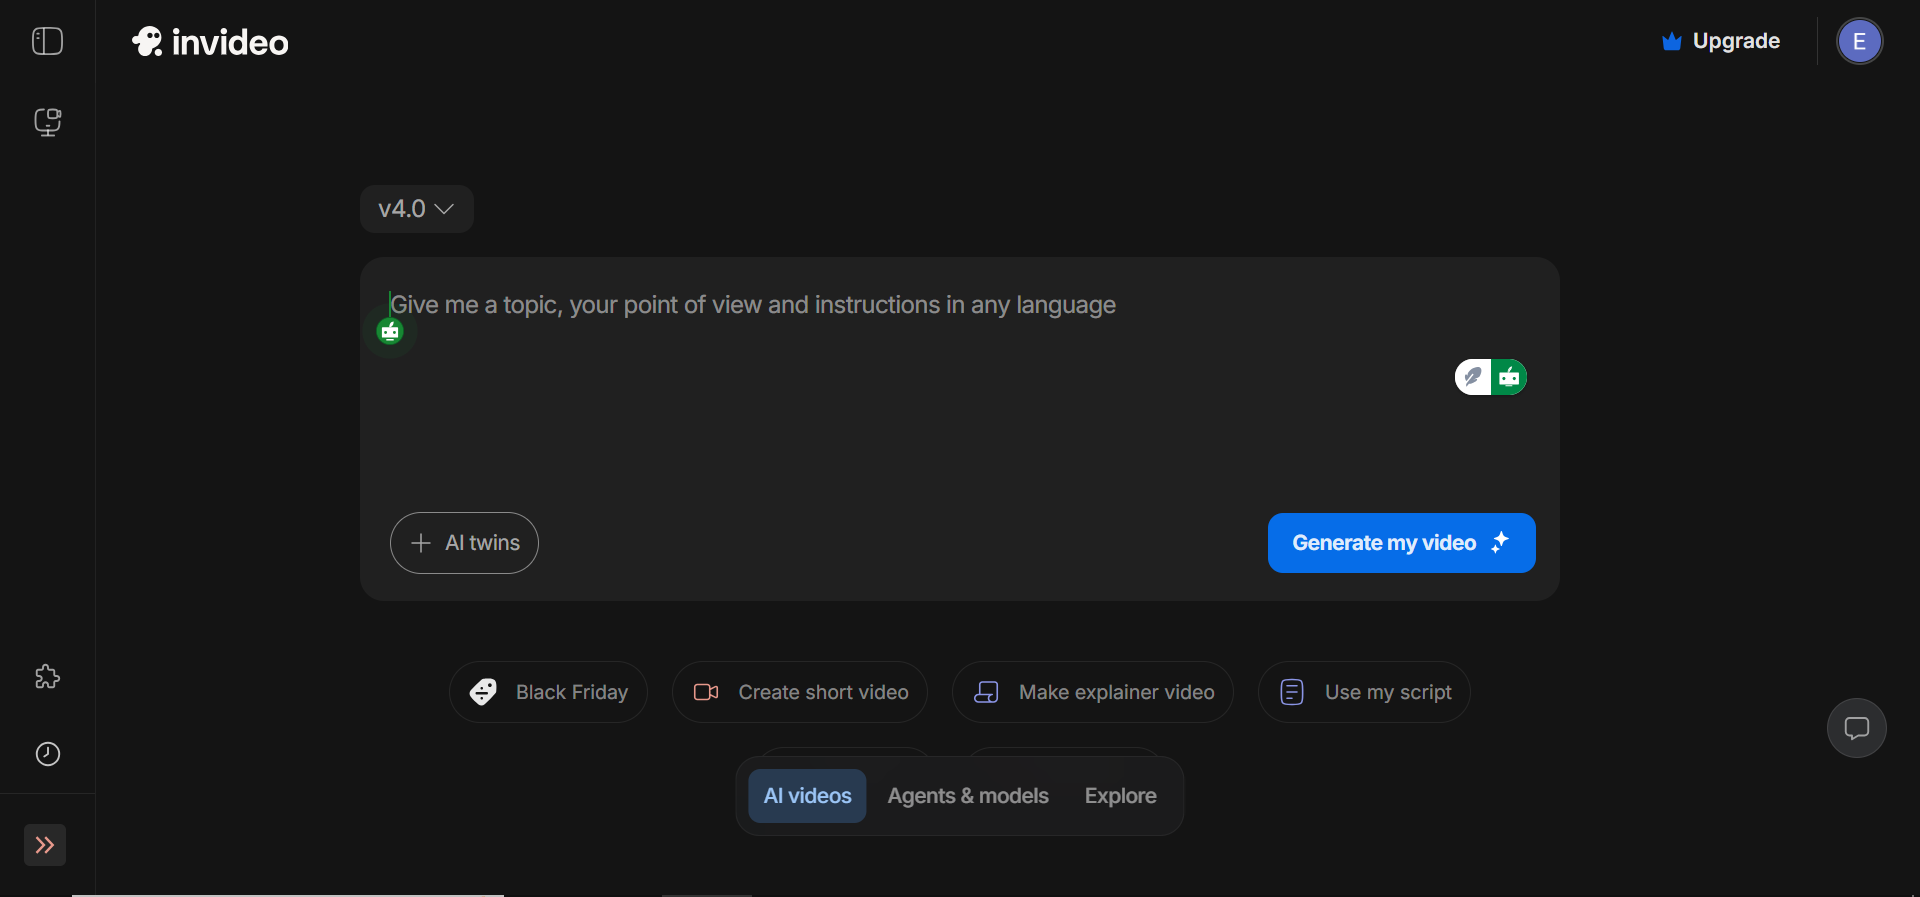Switch to Agents & models tab
Viewport: 1920px width, 897px height.
(x=968, y=796)
